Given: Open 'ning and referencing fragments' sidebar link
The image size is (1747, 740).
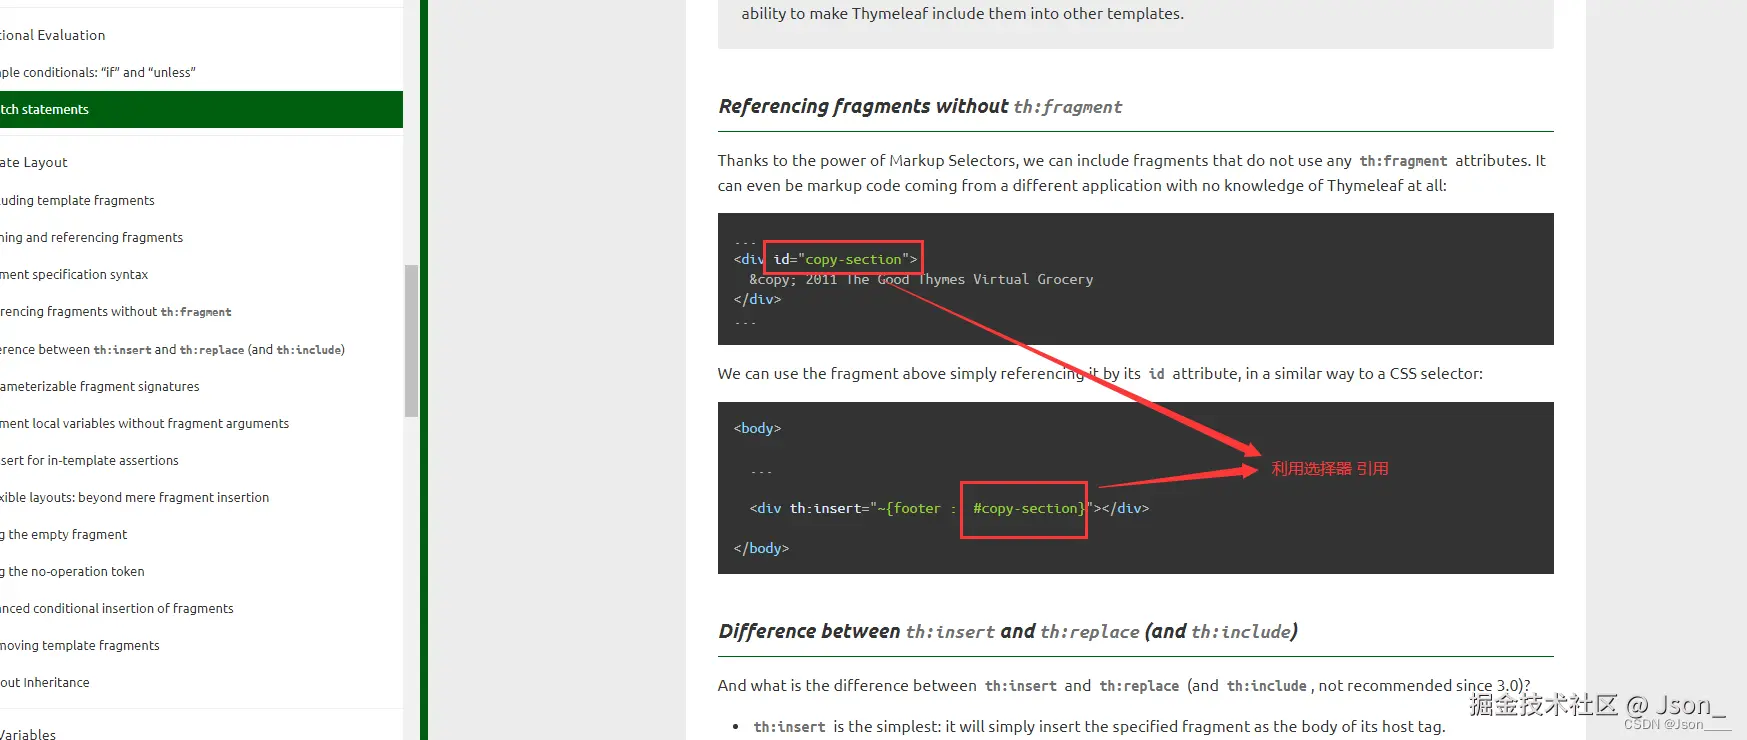Looking at the screenshot, I should [91, 237].
